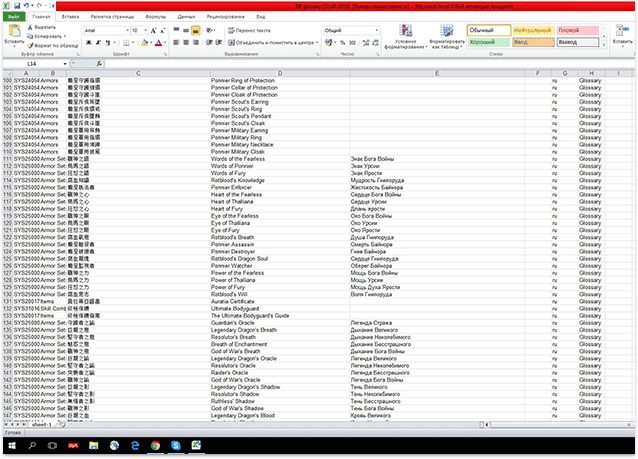
Task: Open the font size 10 dropdown
Action: (x=146, y=31)
